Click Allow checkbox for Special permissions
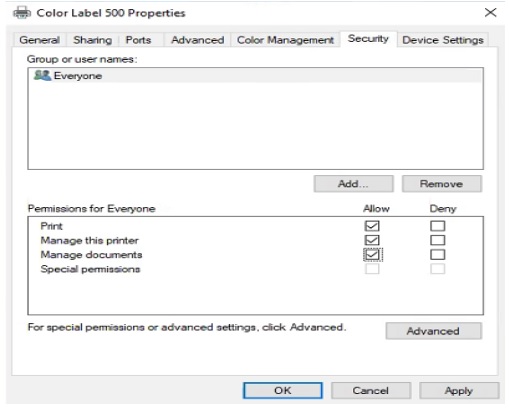Screen dimensions: 509x413 (x=372, y=269)
